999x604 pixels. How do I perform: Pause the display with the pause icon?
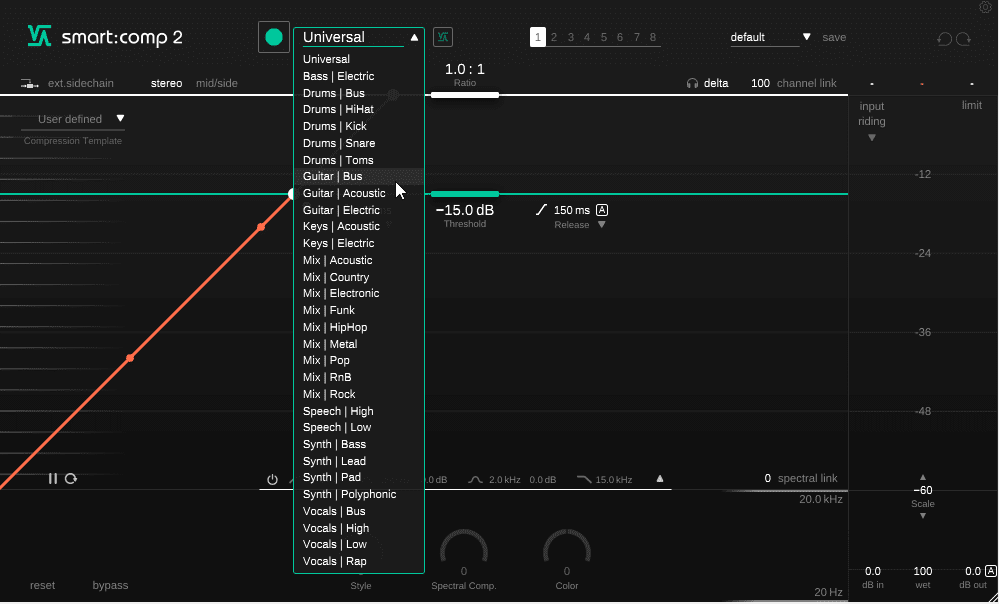tap(53, 479)
